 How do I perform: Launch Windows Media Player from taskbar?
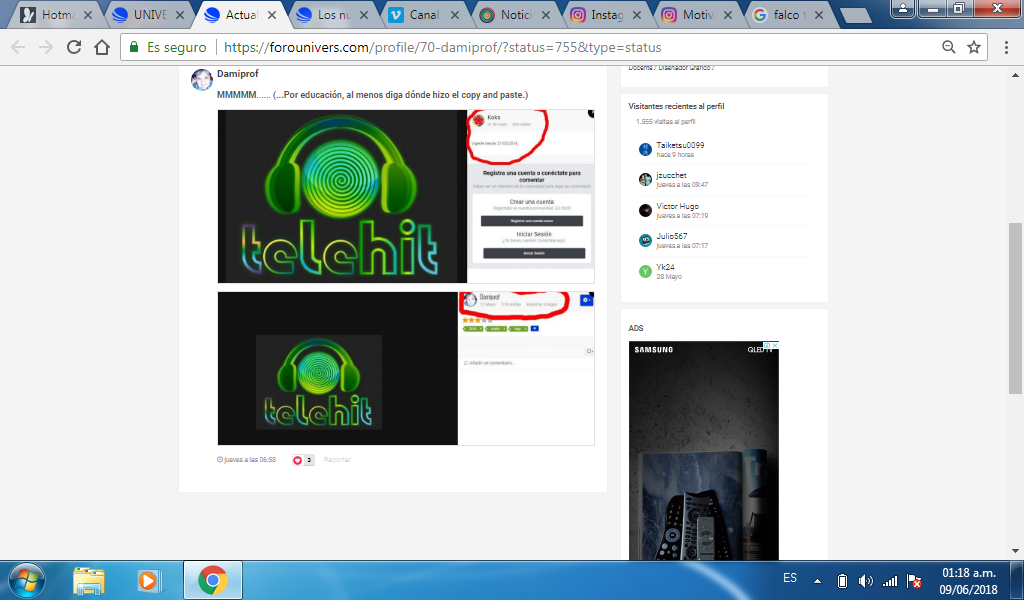(x=148, y=580)
